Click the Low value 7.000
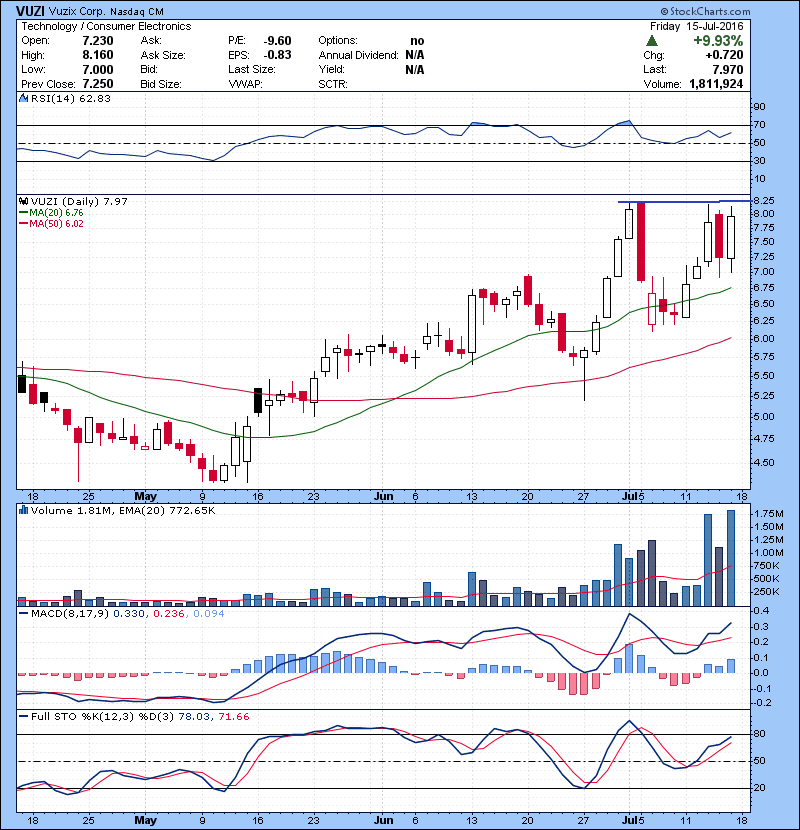Image resolution: width=800 pixels, height=830 pixels. [x=98, y=69]
